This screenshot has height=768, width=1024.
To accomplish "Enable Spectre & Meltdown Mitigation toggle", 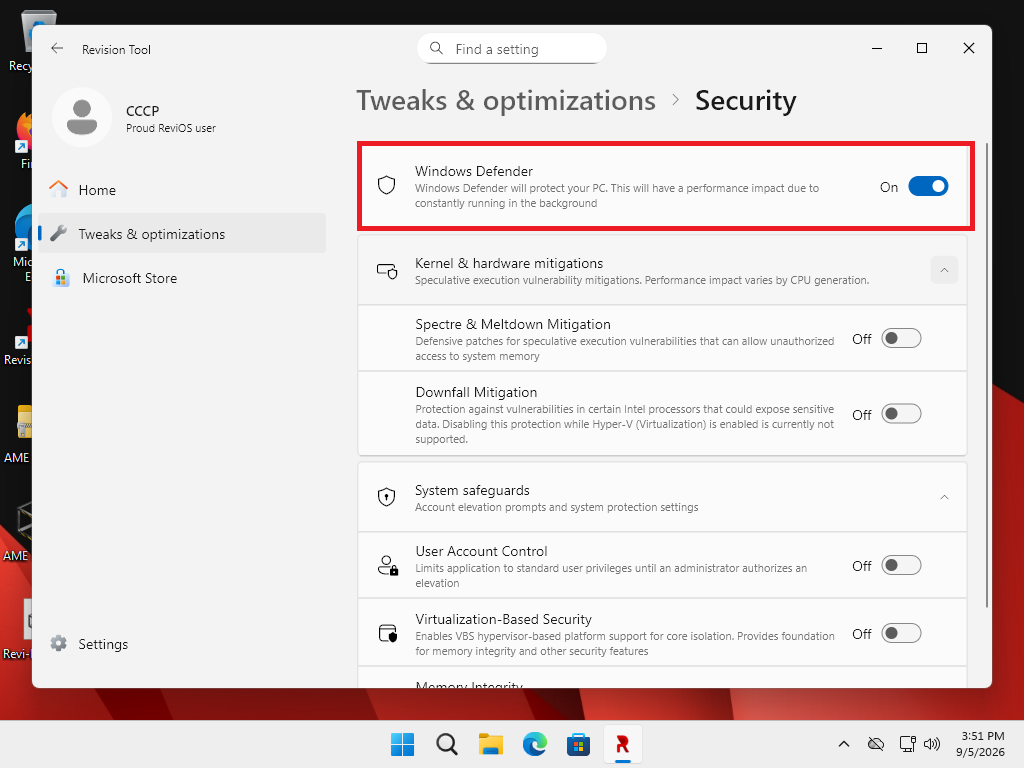I will pyautogui.click(x=901, y=338).
